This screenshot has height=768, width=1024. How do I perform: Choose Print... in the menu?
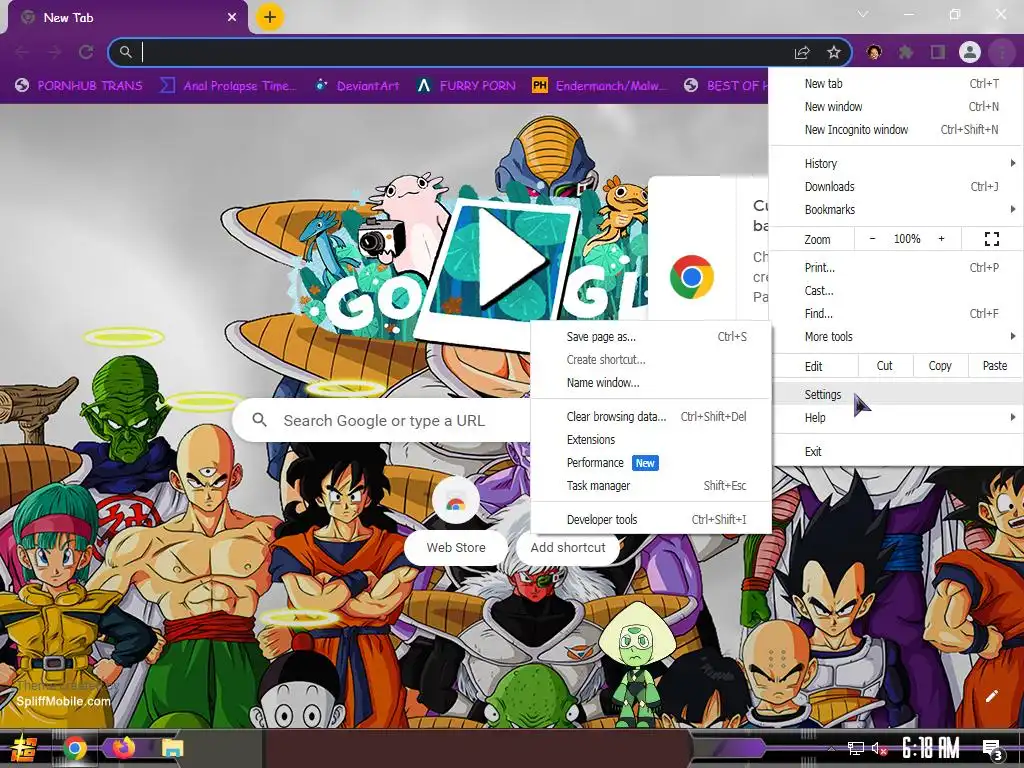896,268
